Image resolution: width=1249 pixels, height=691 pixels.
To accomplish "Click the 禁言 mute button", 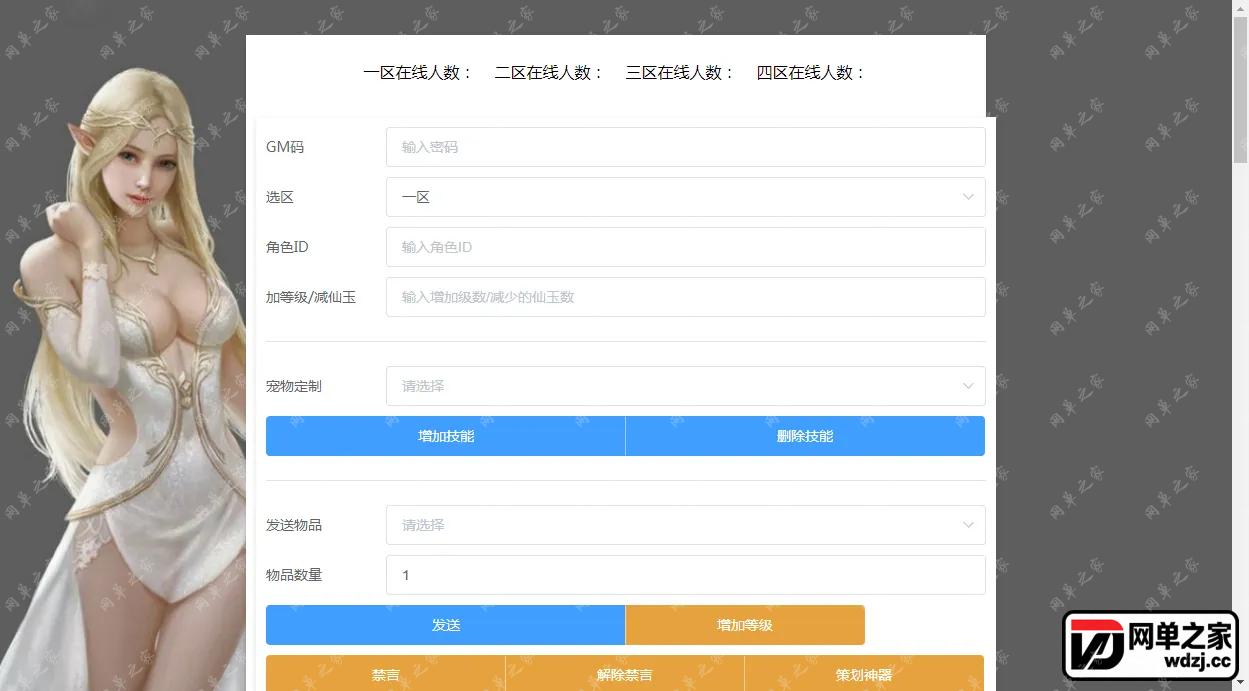I will pyautogui.click(x=385, y=674).
